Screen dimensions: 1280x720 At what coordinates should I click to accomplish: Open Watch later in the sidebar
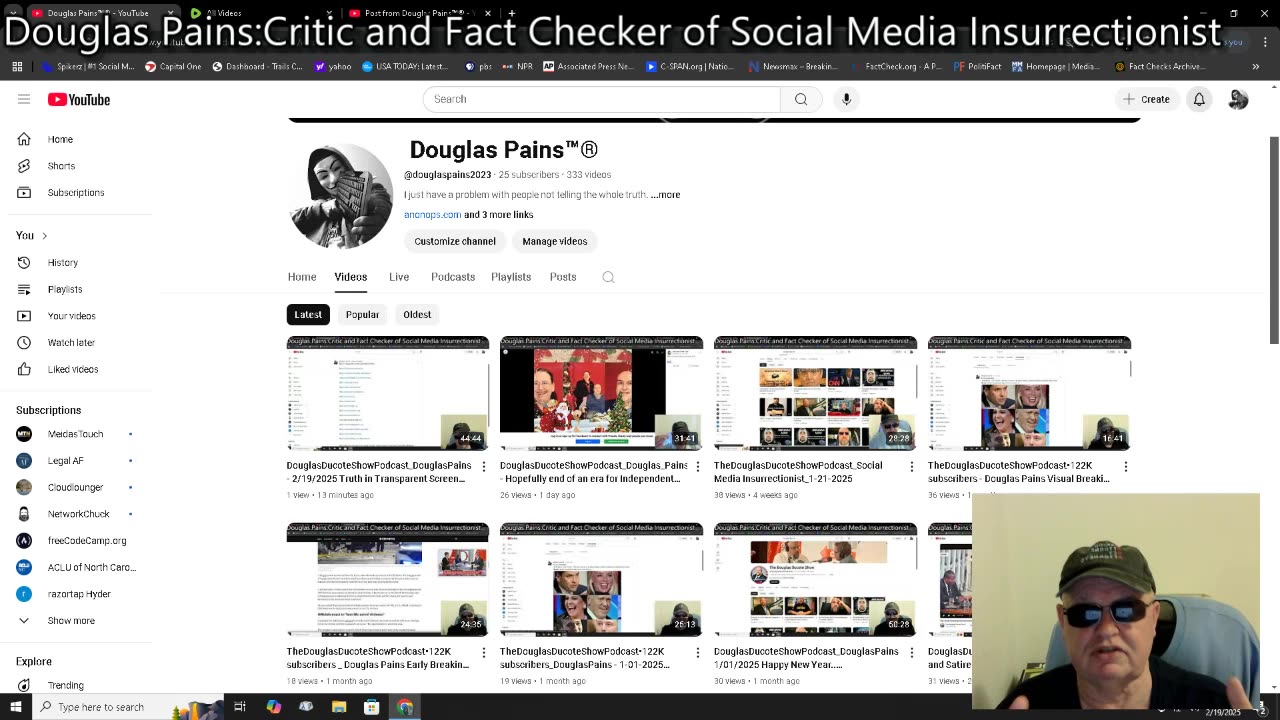(x=78, y=342)
